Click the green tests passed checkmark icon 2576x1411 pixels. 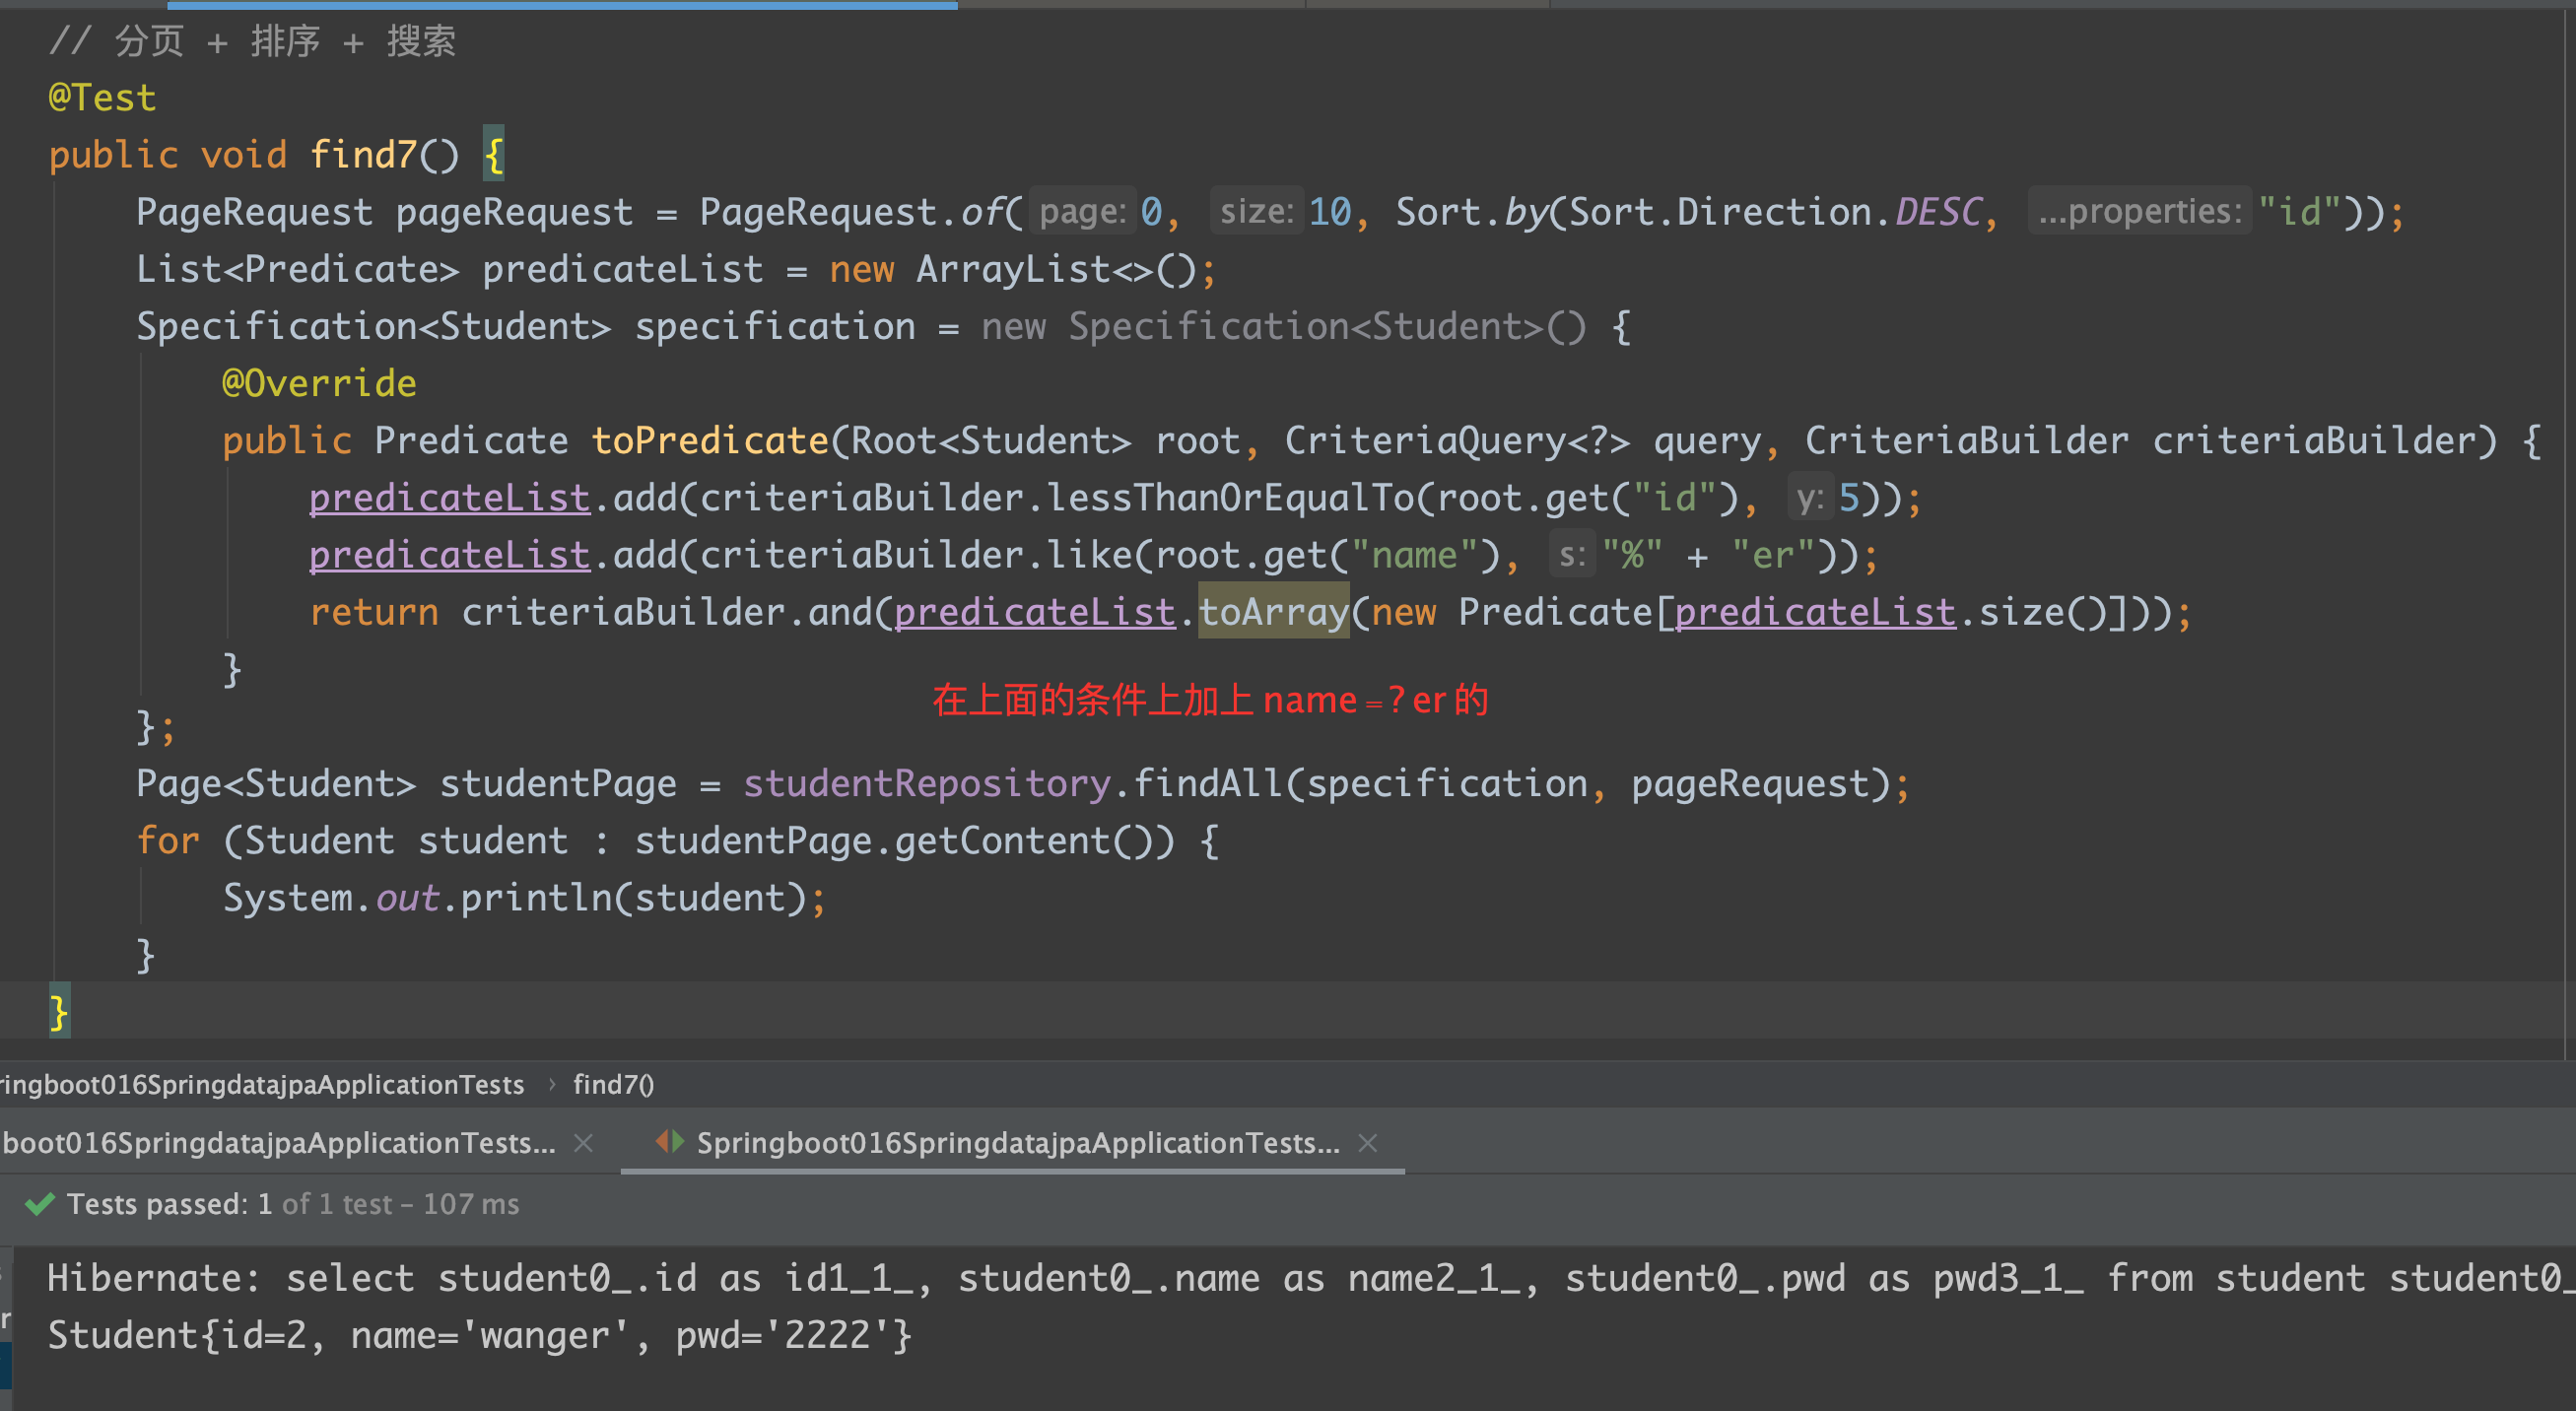(39, 1203)
